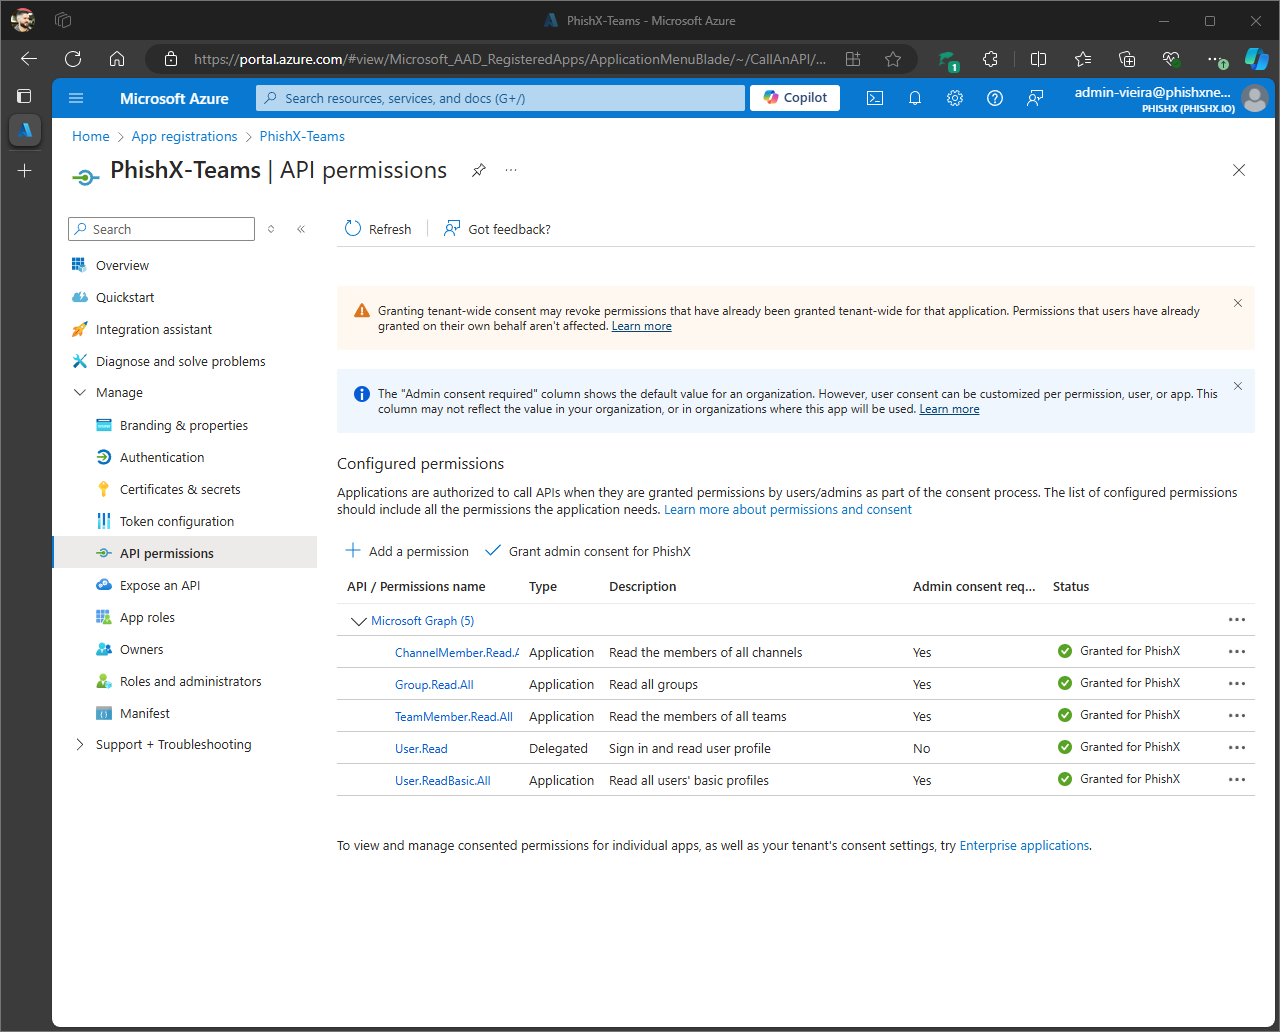This screenshot has height=1032, width=1280.
Task: Open Overview in the side menu
Action: point(122,265)
